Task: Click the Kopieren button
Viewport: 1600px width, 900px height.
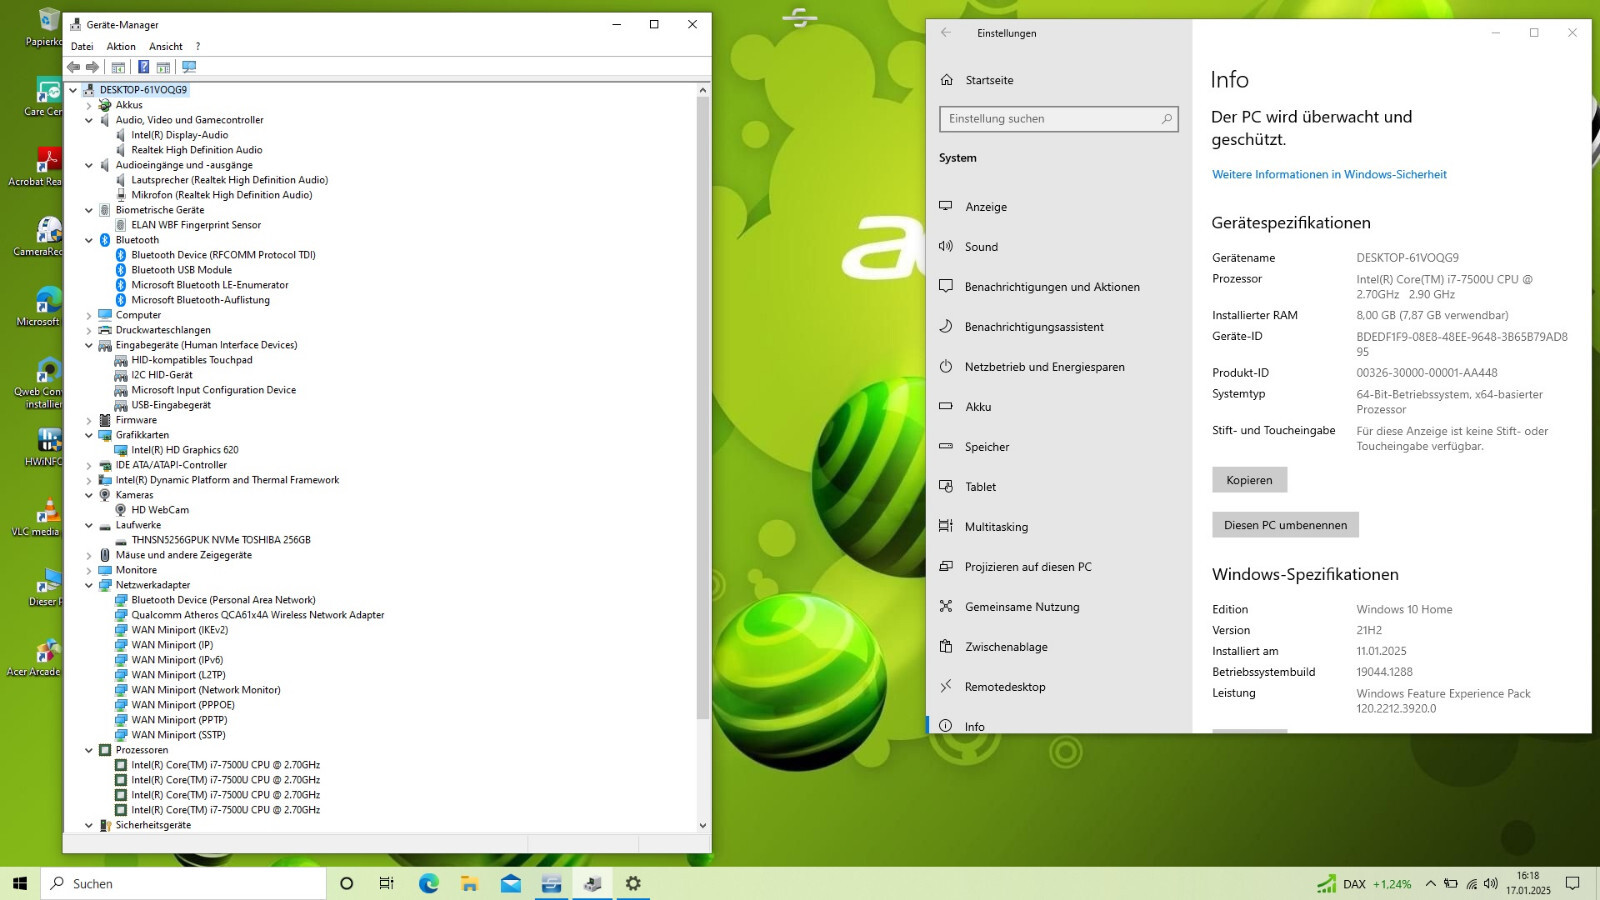Action: (x=1249, y=480)
